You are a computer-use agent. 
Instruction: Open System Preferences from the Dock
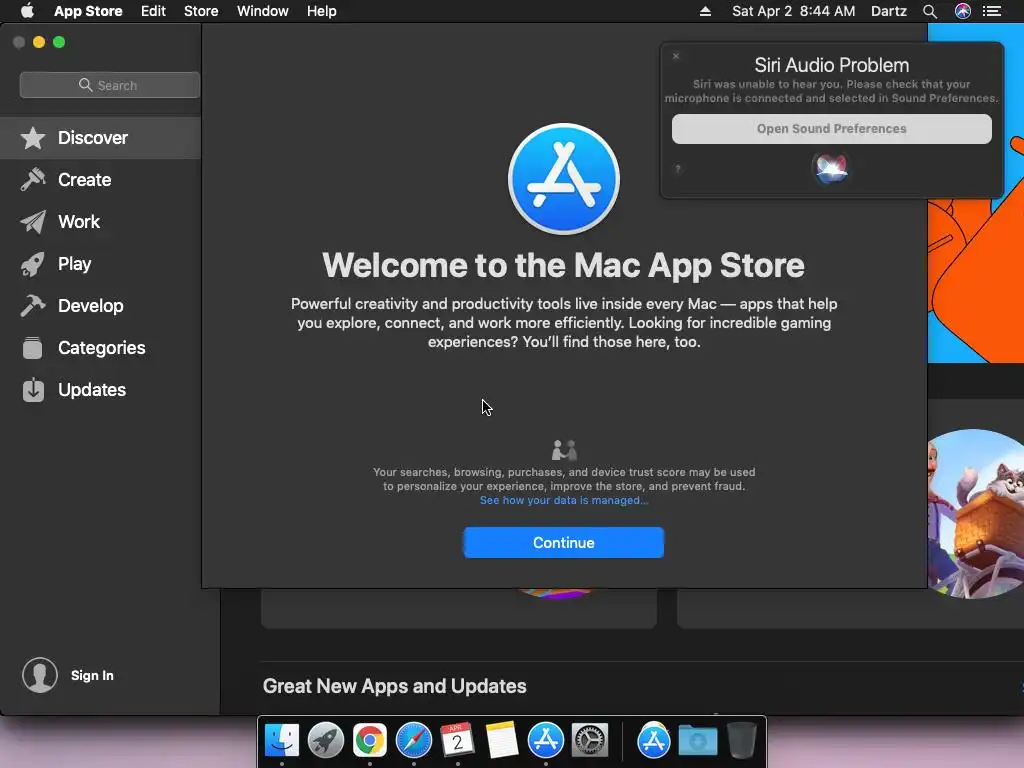pyautogui.click(x=590, y=740)
